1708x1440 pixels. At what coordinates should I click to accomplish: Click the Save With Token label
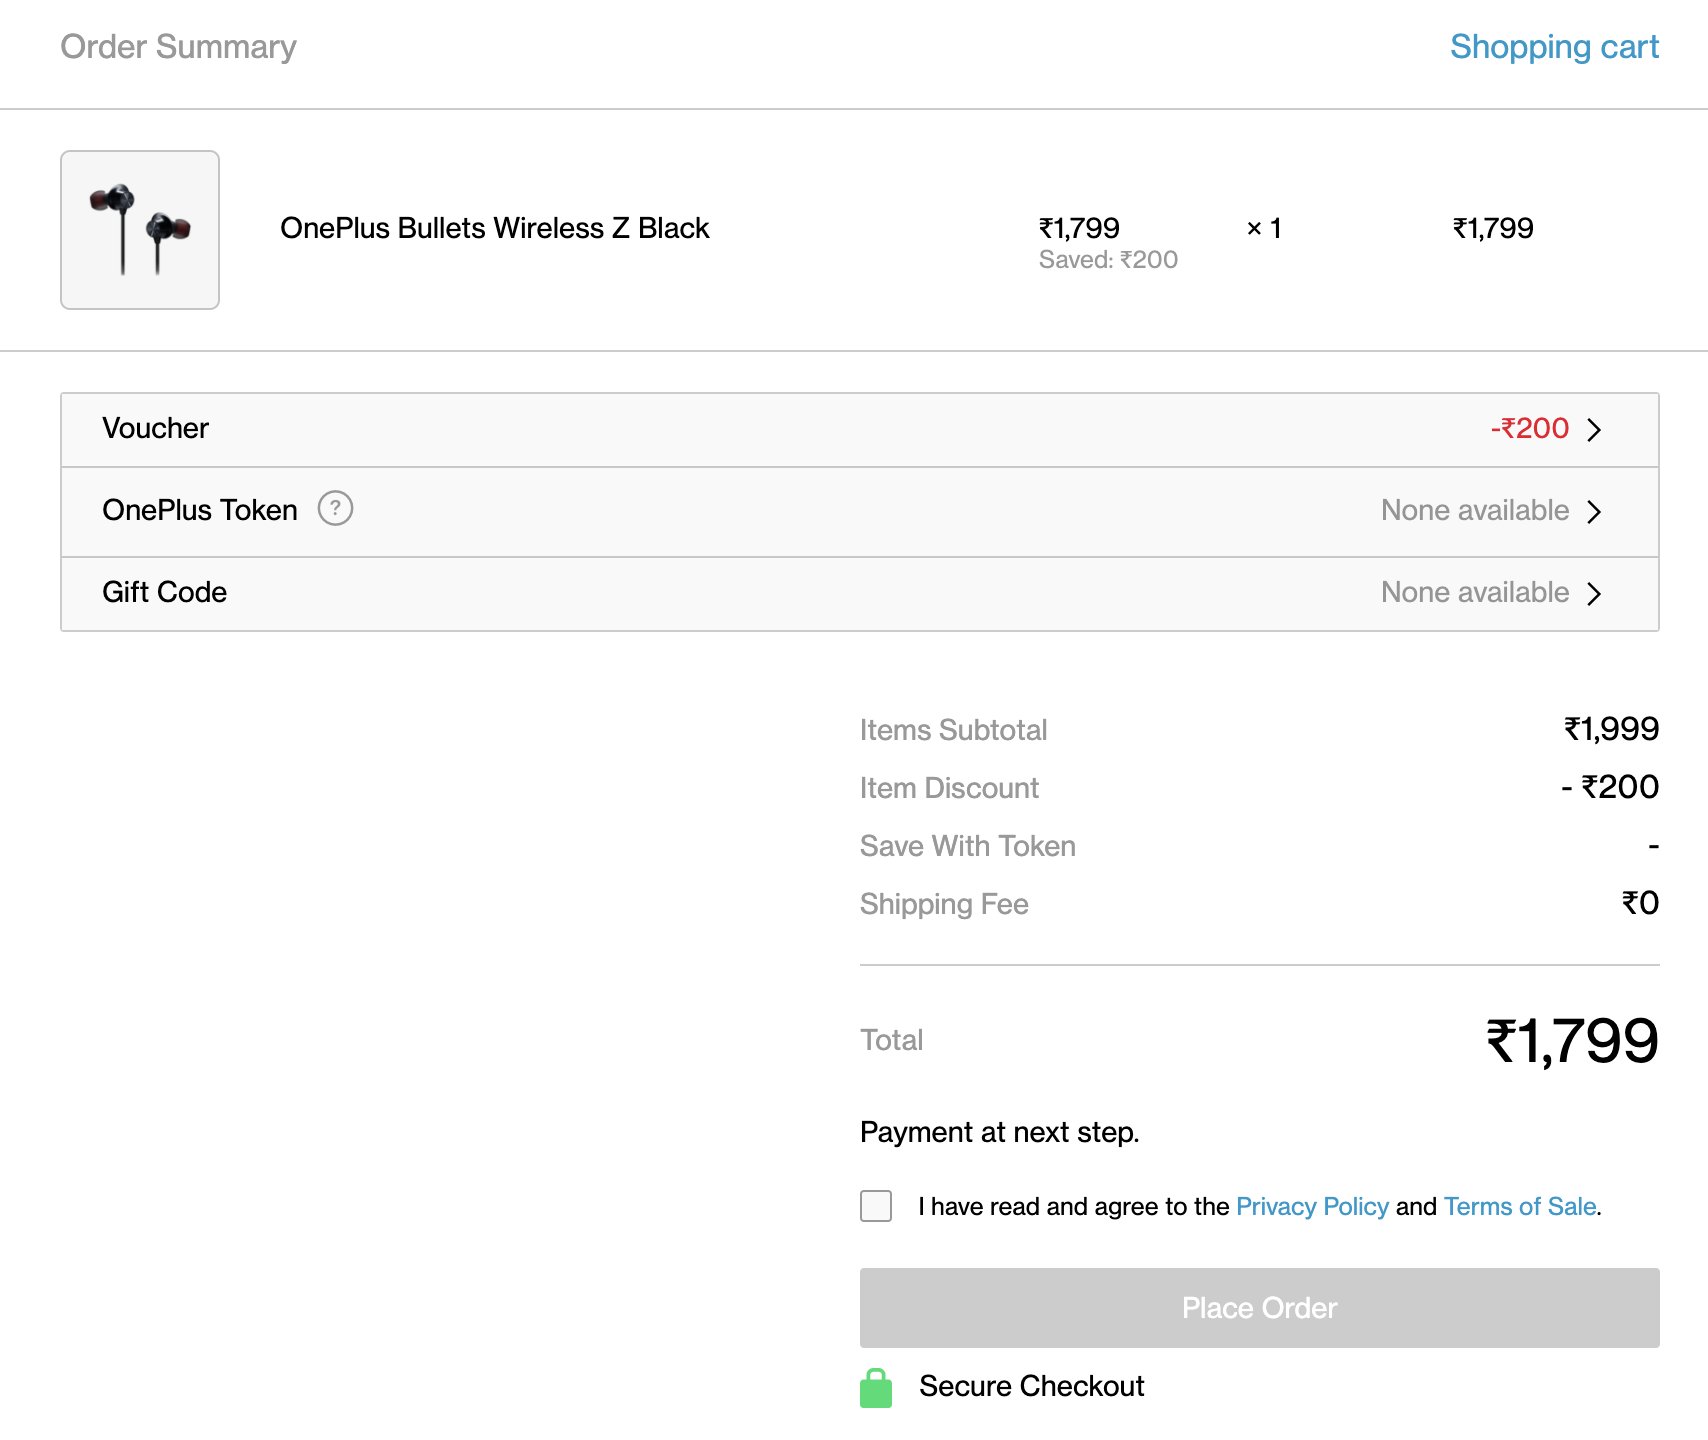pyautogui.click(x=968, y=846)
